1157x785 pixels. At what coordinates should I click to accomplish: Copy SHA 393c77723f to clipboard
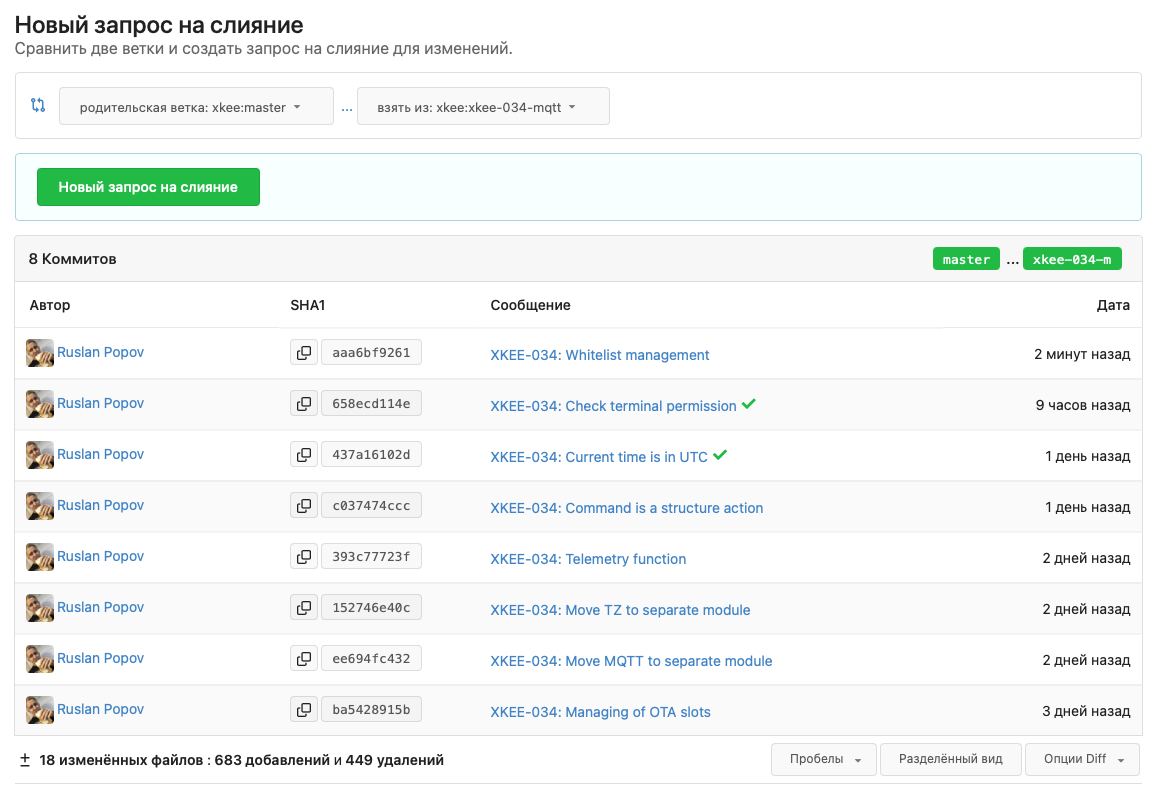pos(303,556)
